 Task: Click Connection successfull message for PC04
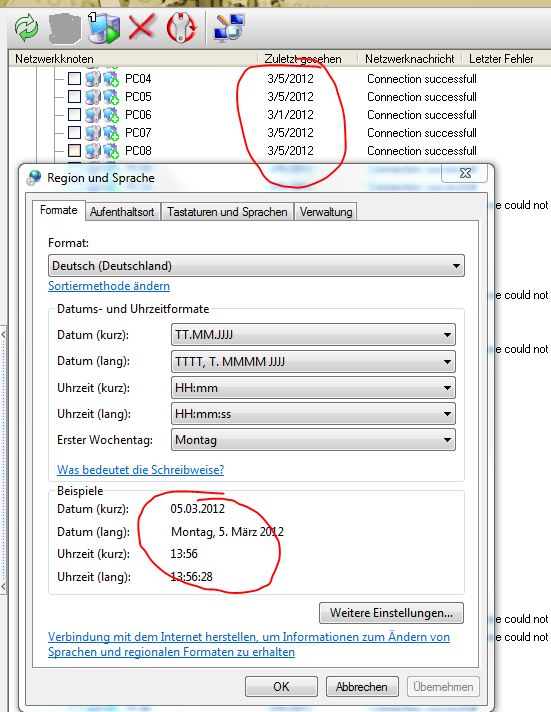[422, 79]
